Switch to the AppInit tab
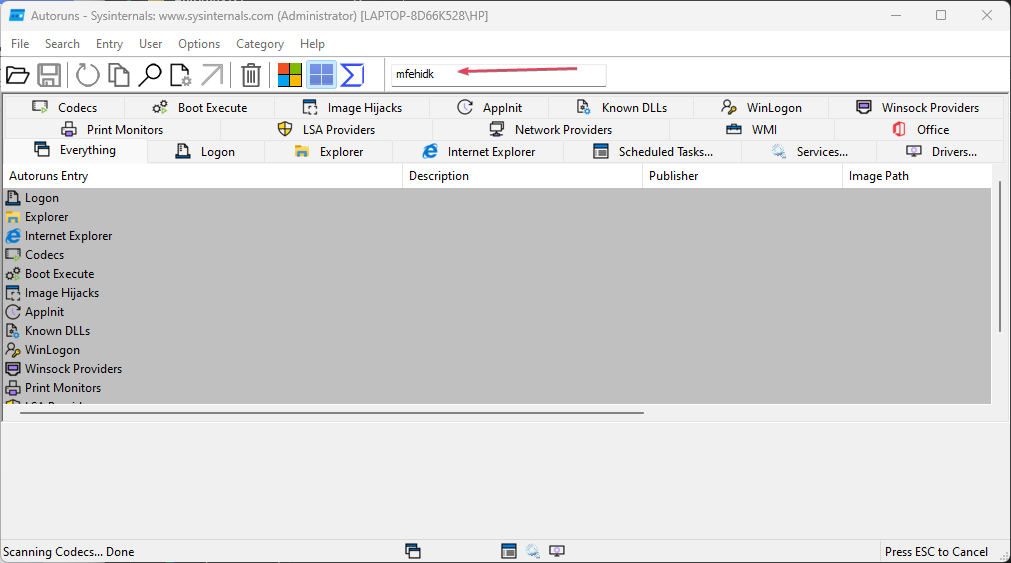The height and width of the screenshot is (563, 1011). pos(489,108)
